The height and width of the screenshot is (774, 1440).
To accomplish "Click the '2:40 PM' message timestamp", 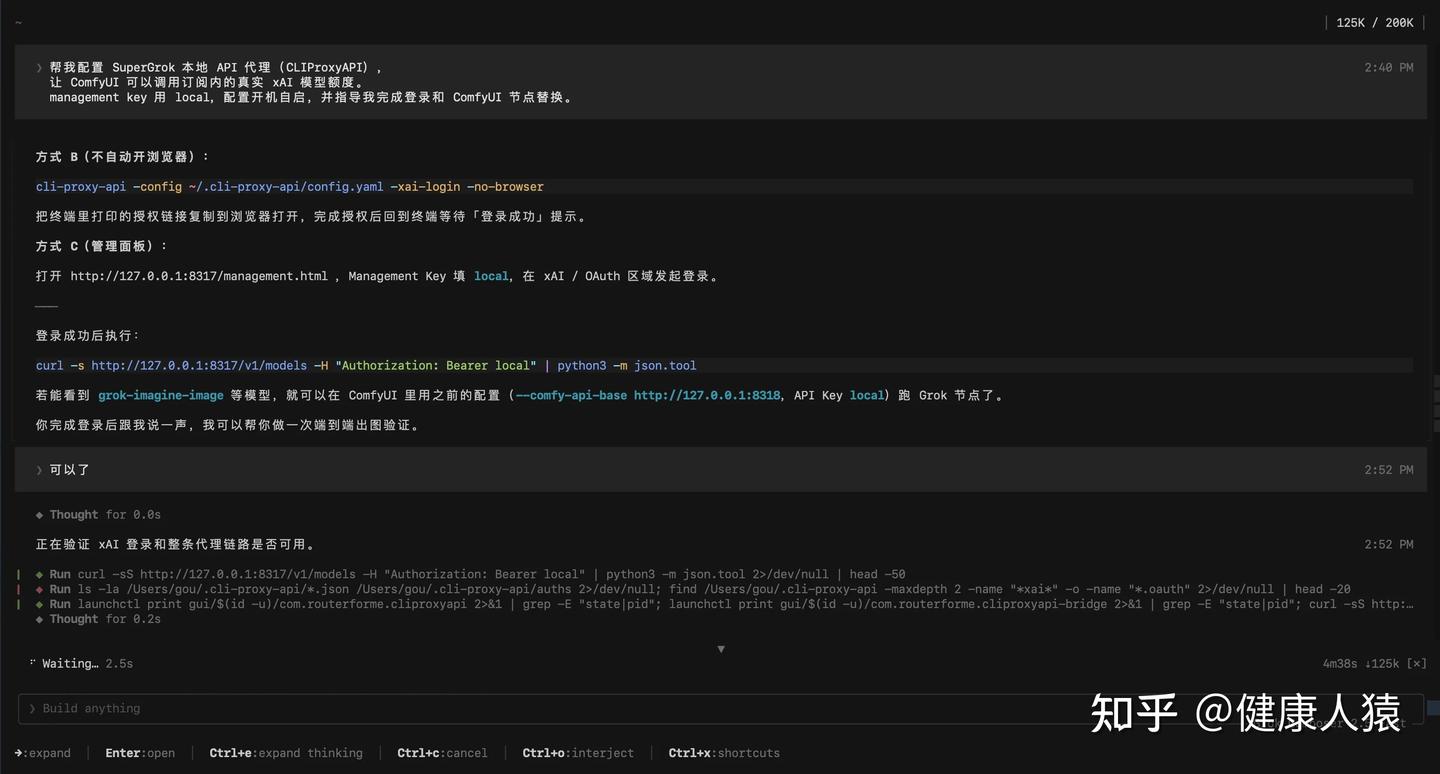I will pyautogui.click(x=1389, y=68).
